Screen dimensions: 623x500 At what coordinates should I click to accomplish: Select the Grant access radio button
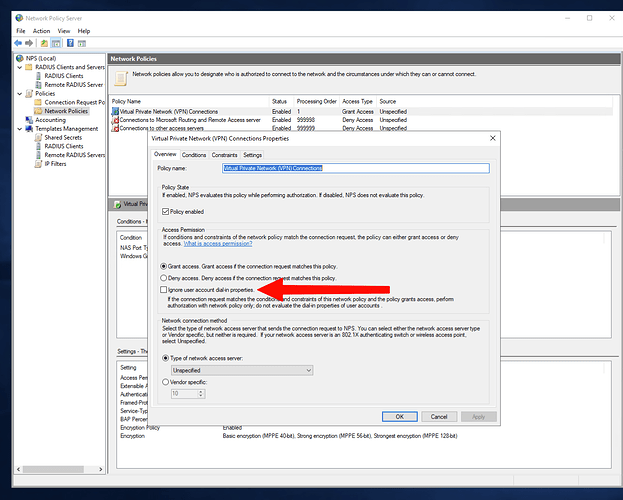point(163,266)
